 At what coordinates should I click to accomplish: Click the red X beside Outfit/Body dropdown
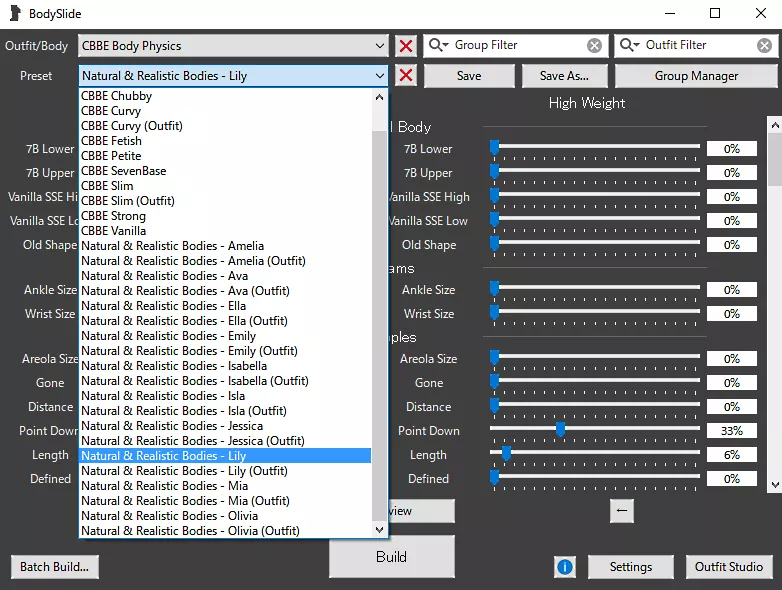click(406, 46)
